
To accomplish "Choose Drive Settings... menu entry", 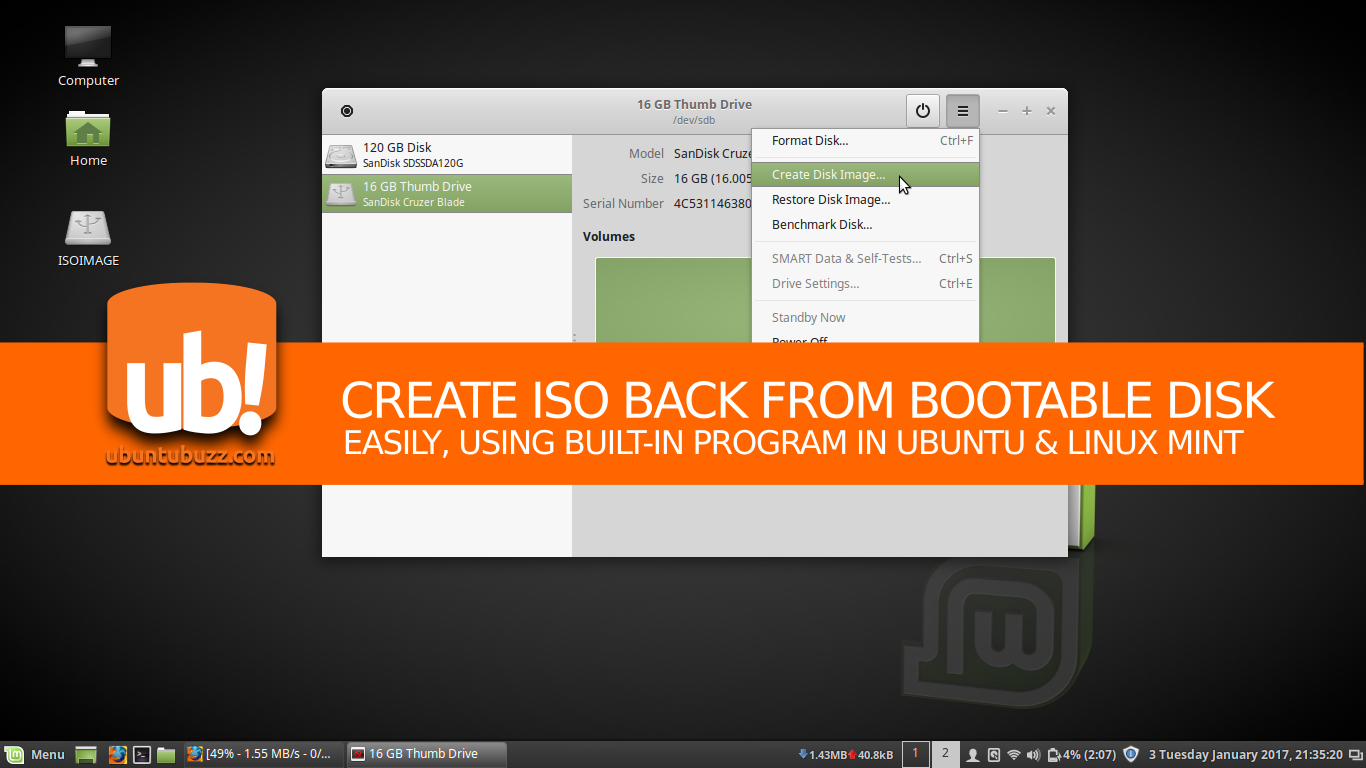I will pos(865,284).
